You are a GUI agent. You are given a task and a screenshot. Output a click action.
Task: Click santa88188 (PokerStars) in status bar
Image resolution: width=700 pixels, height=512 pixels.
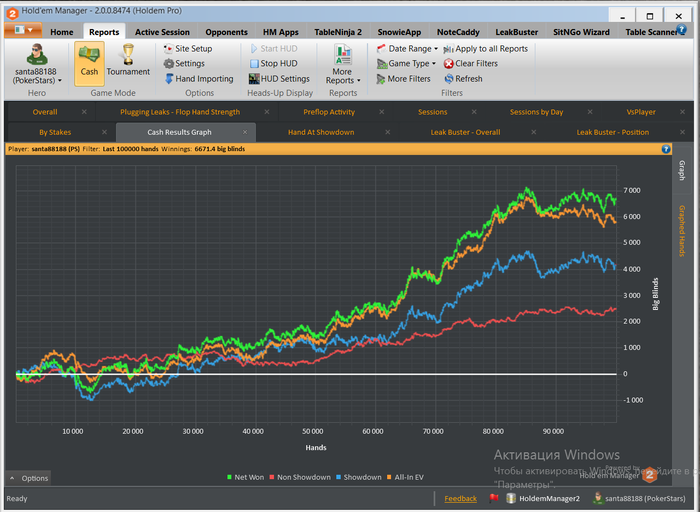click(639, 499)
